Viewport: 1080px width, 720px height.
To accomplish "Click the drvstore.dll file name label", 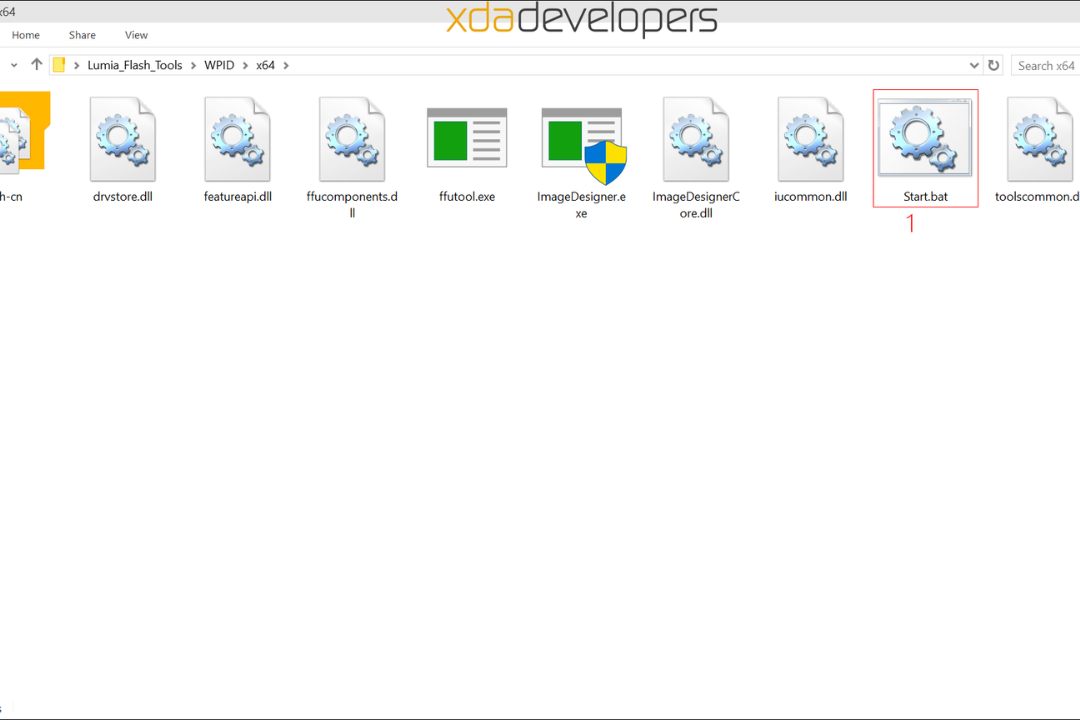I will point(123,196).
